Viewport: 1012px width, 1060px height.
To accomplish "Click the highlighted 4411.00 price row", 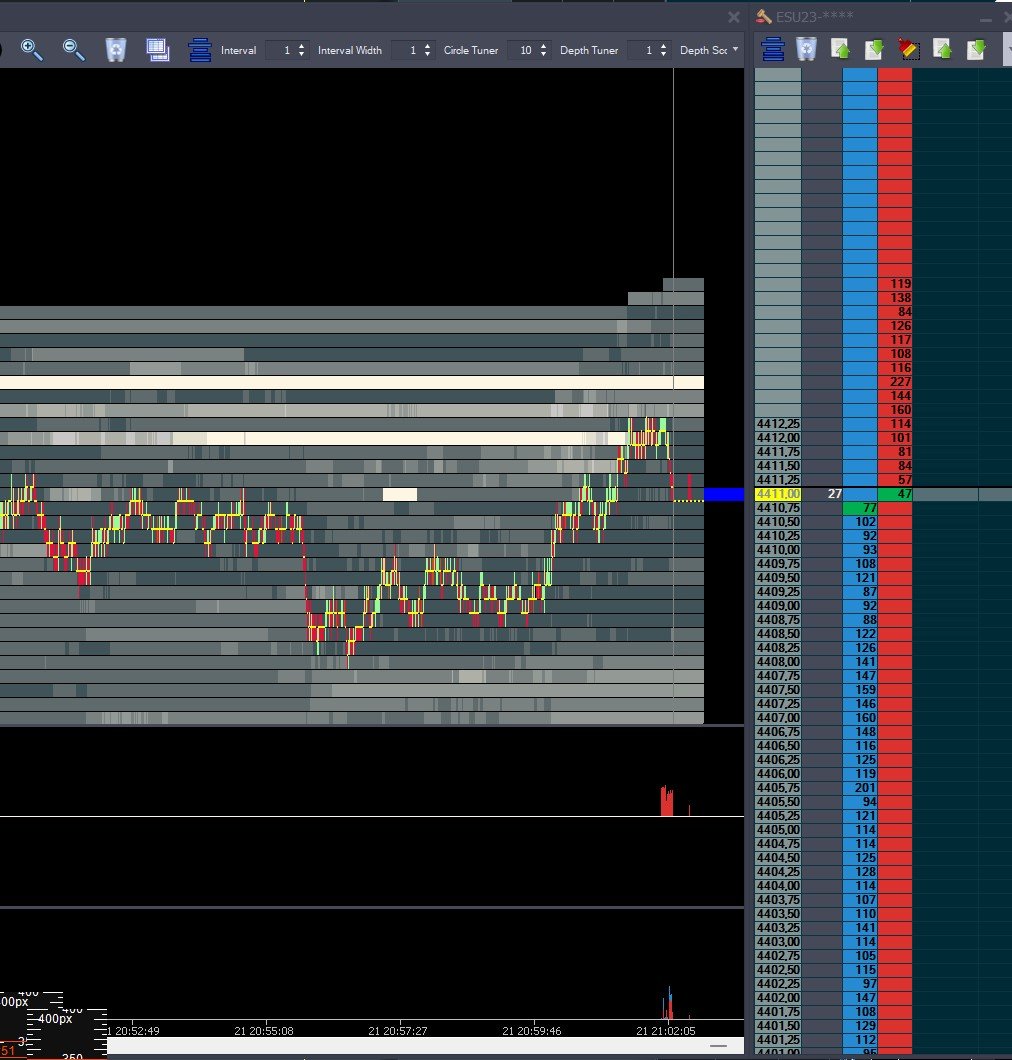I will coord(779,493).
